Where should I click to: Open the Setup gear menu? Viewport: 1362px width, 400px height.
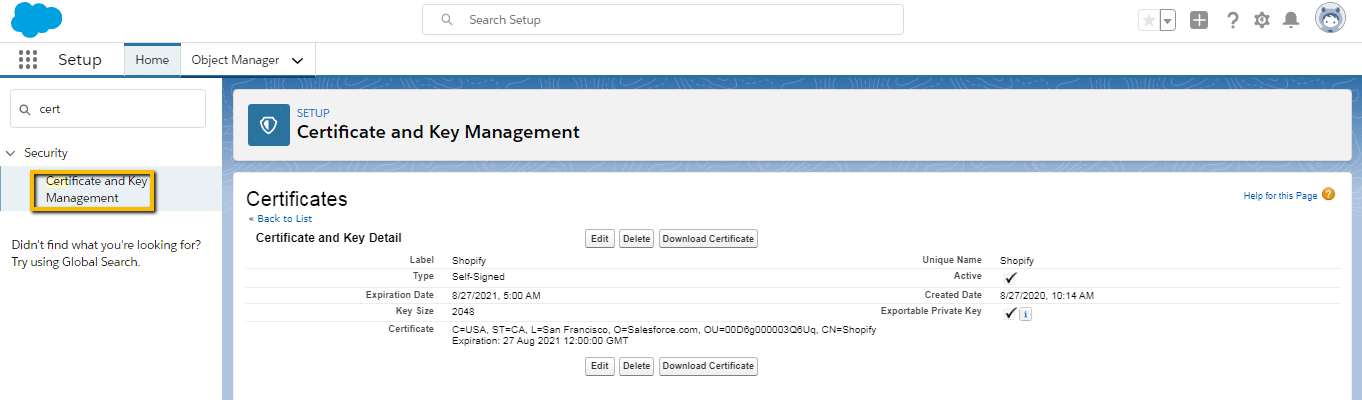click(x=1262, y=20)
